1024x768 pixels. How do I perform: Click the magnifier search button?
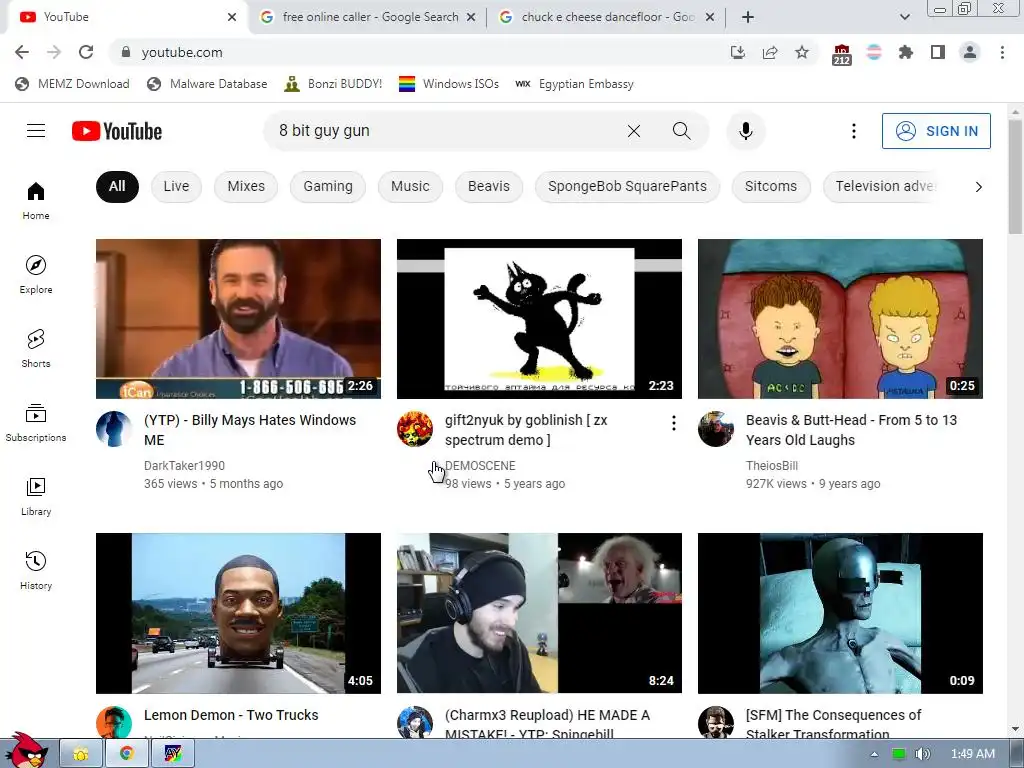681,131
